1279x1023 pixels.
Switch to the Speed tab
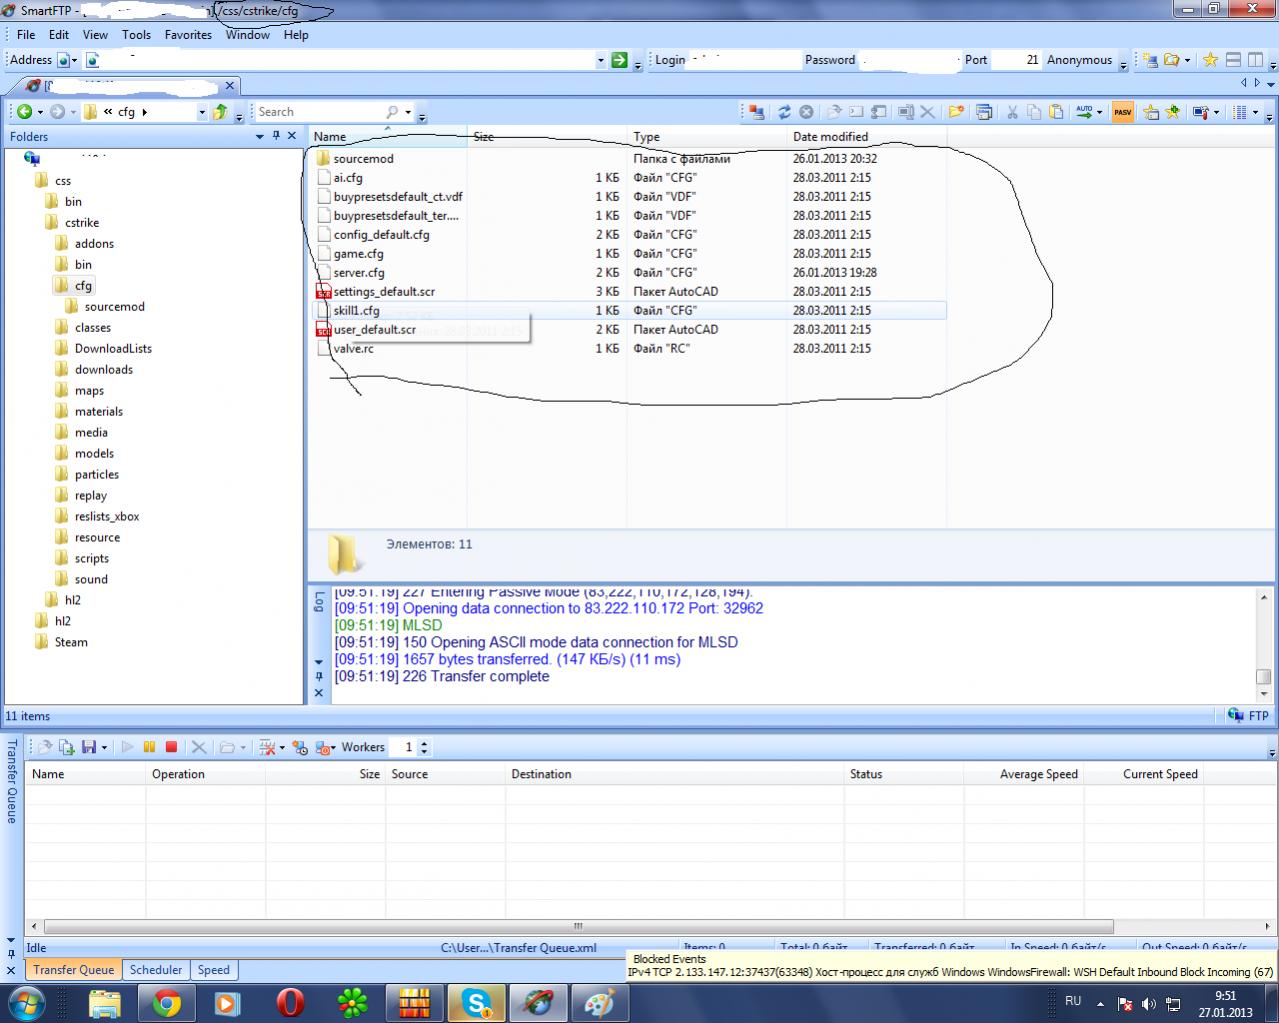coord(213,970)
